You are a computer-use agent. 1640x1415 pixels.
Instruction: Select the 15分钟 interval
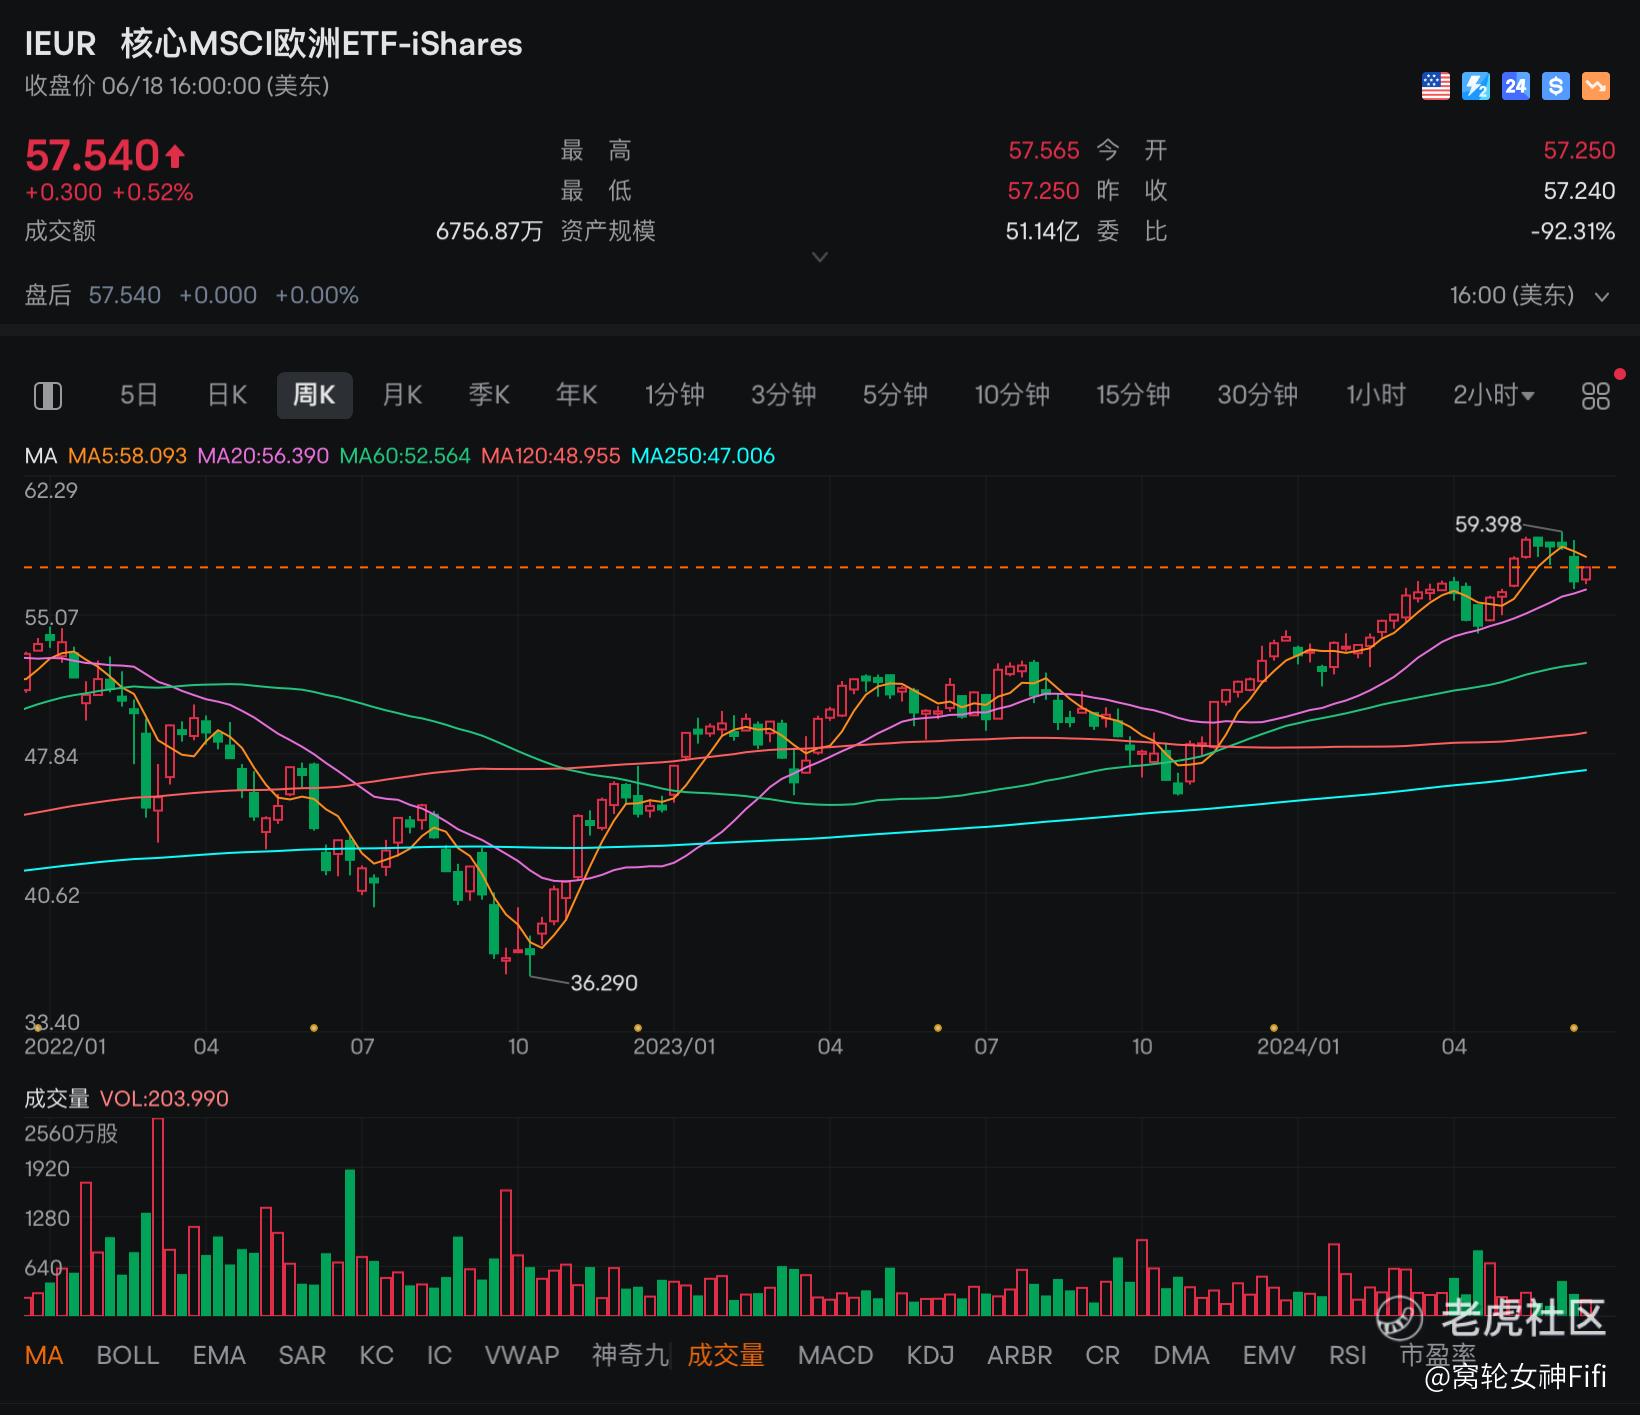coord(1133,395)
